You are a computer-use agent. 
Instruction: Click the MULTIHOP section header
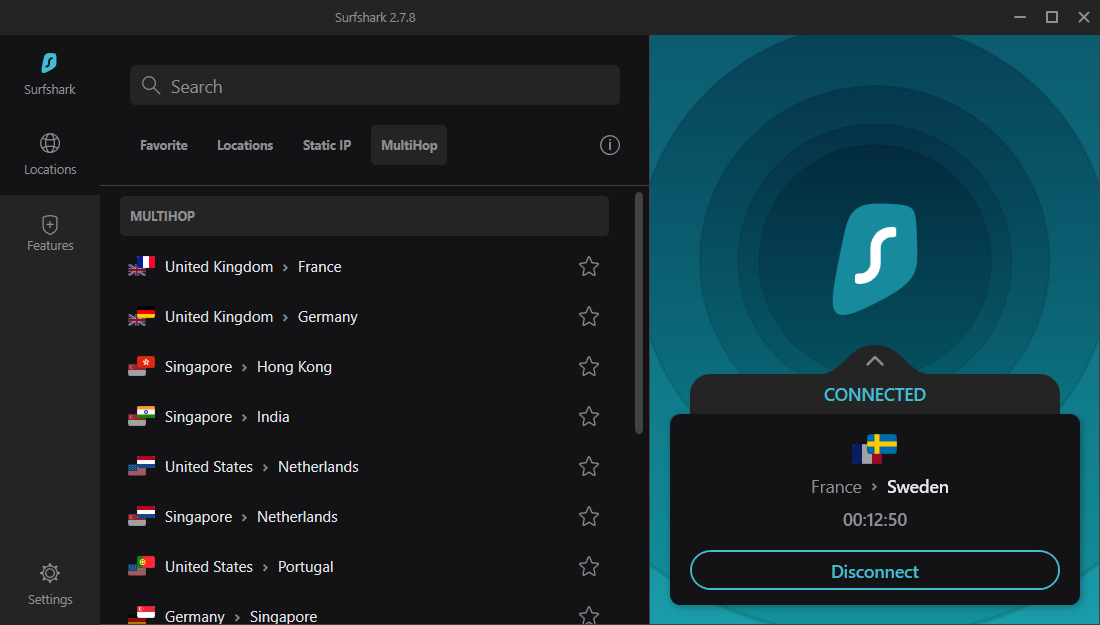(x=364, y=216)
